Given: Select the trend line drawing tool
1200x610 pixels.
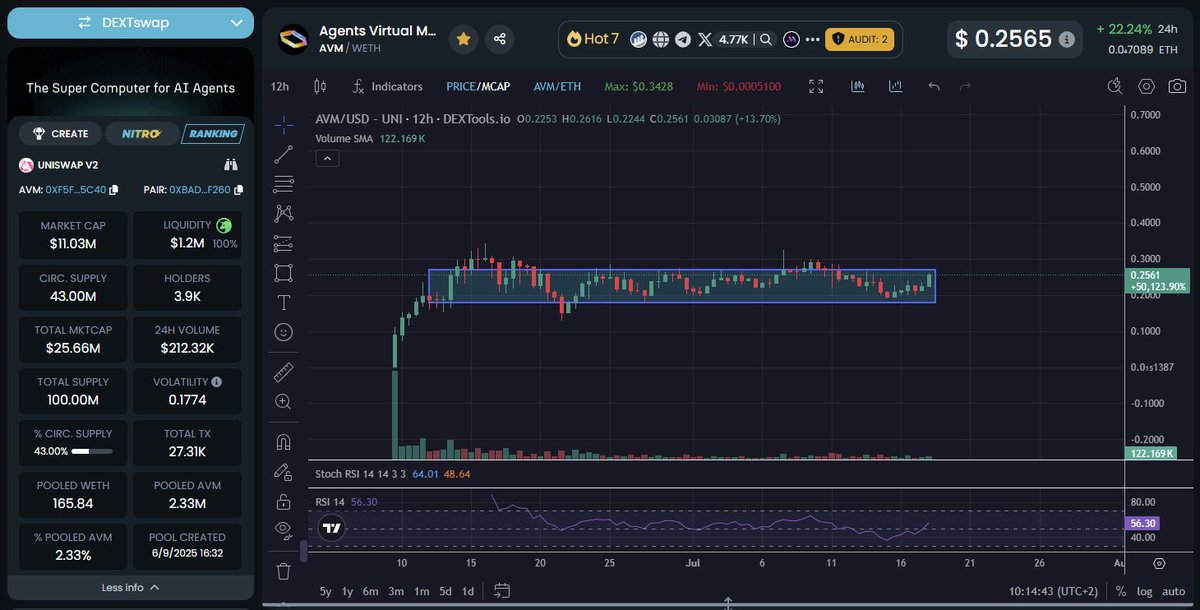Looking at the screenshot, I should point(283,154).
